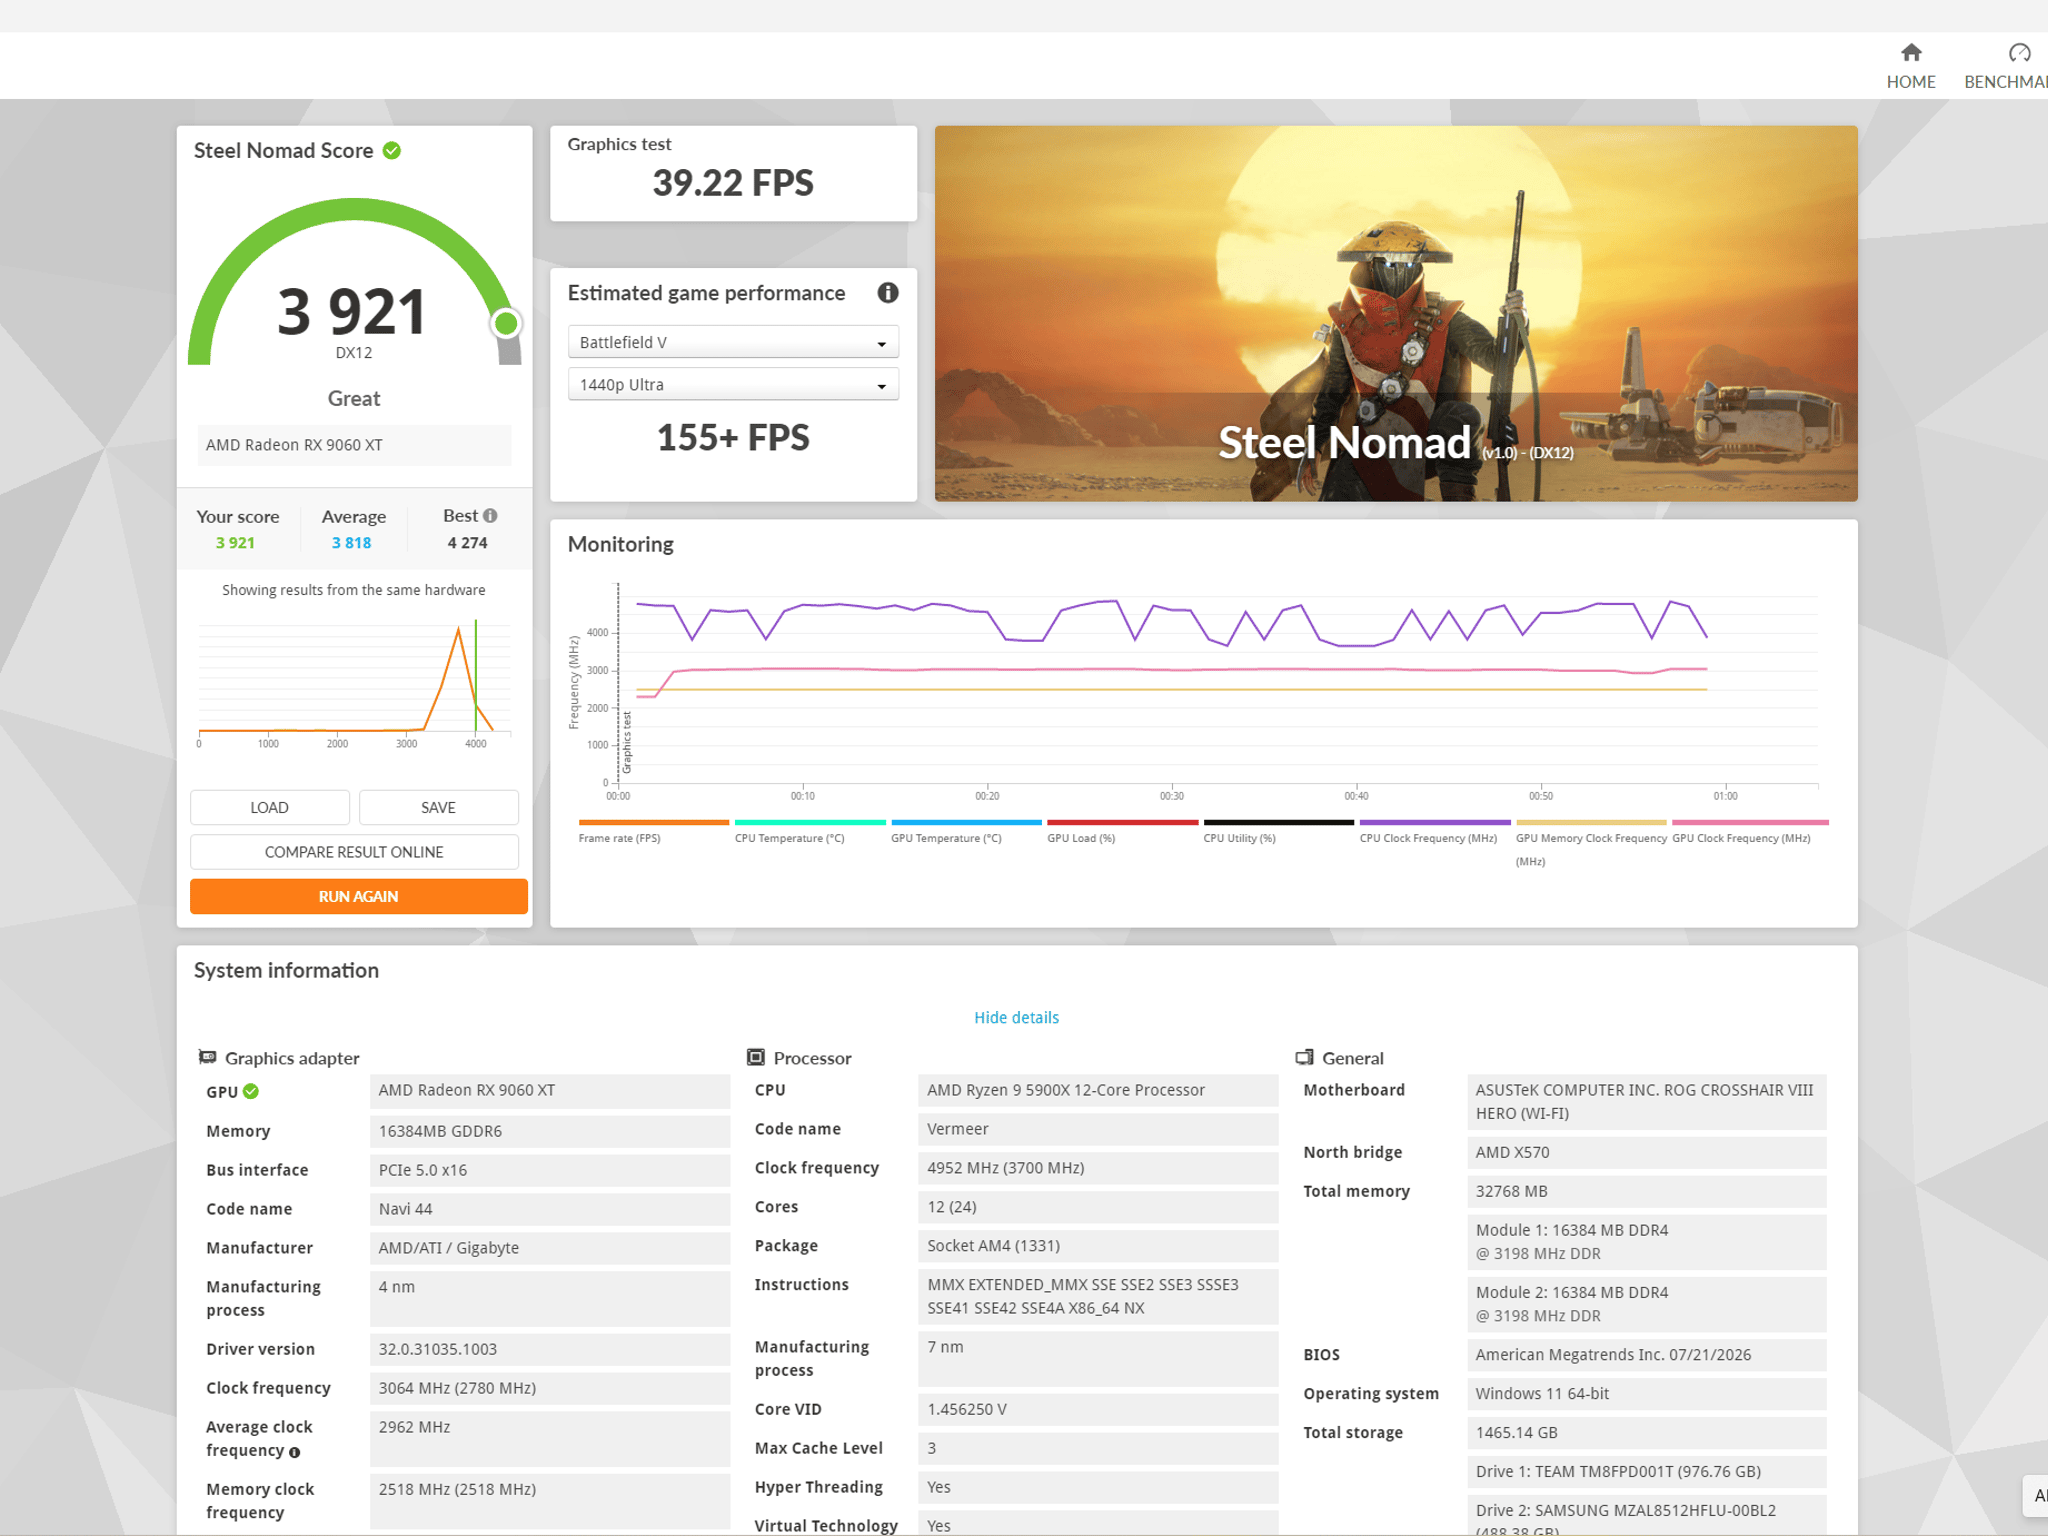Click the 7 nm CPU manufacturing process value
Image resolution: width=2048 pixels, height=1536 pixels.
(1098, 1359)
